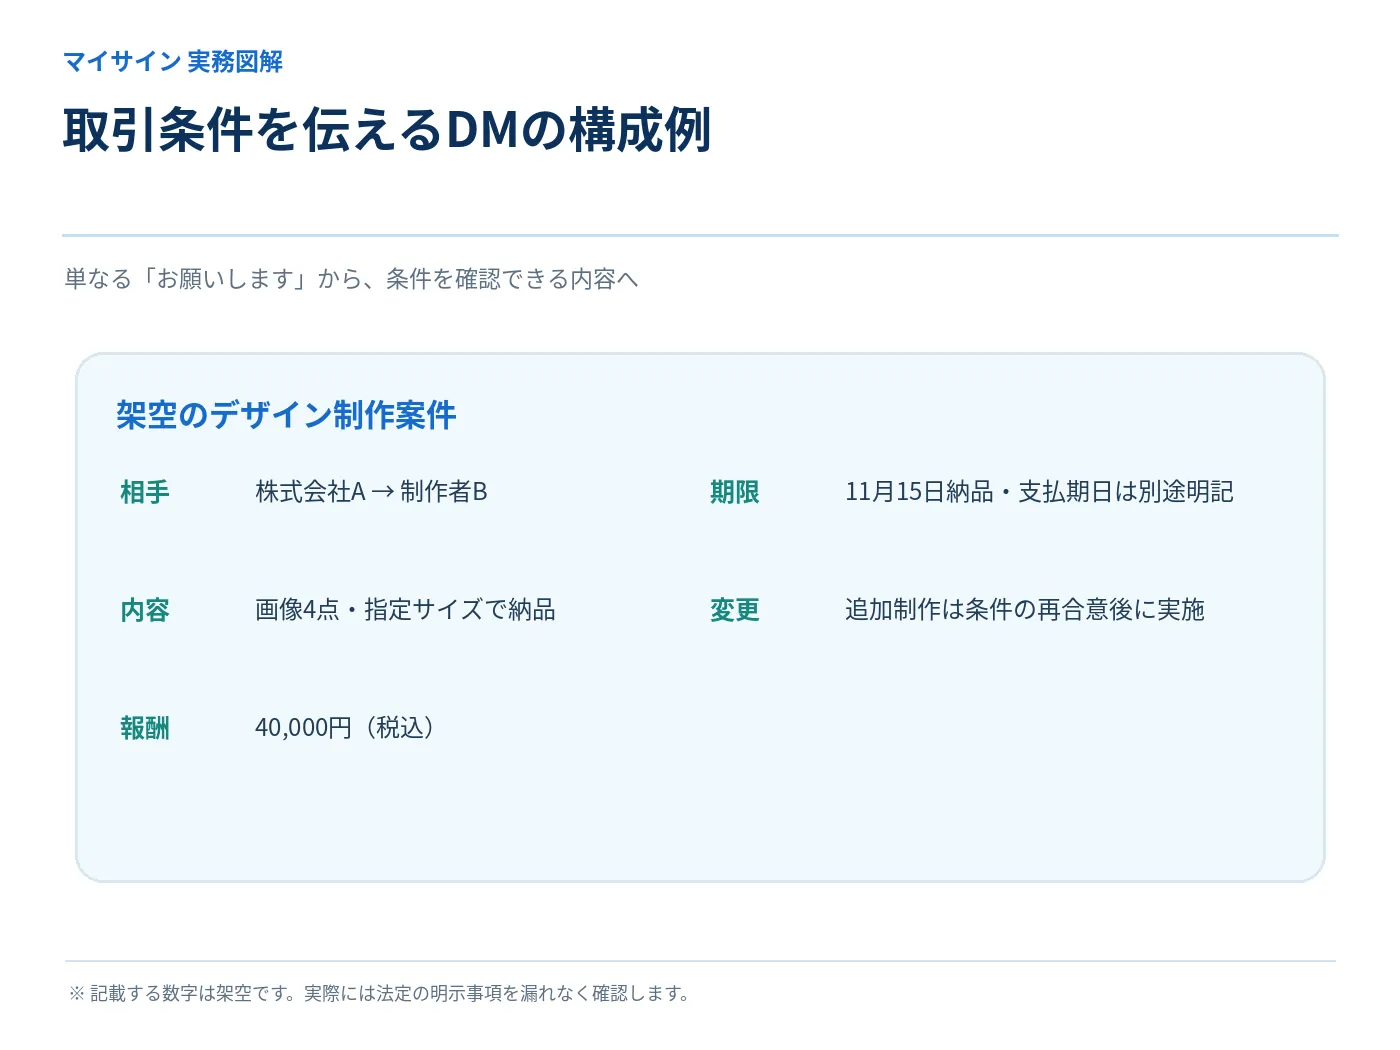Click the value 追加制作は条件の再合意後に実施

coord(1025,610)
